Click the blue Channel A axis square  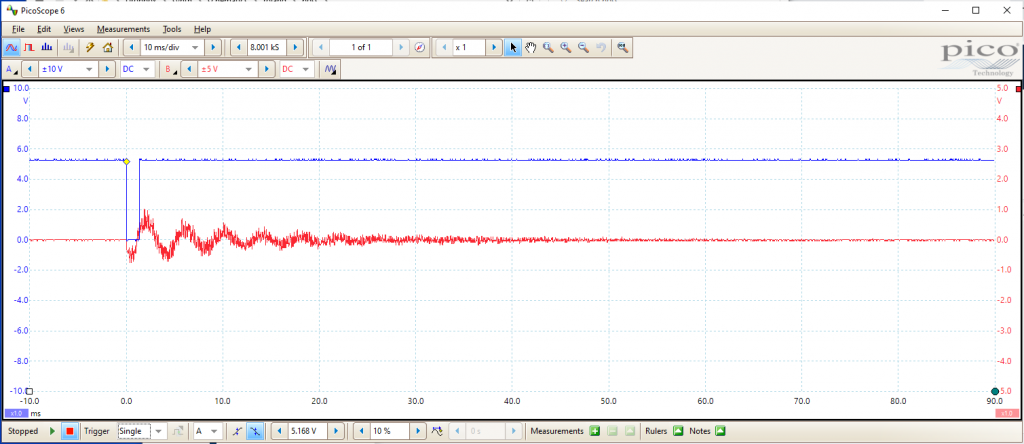(x=7, y=89)
